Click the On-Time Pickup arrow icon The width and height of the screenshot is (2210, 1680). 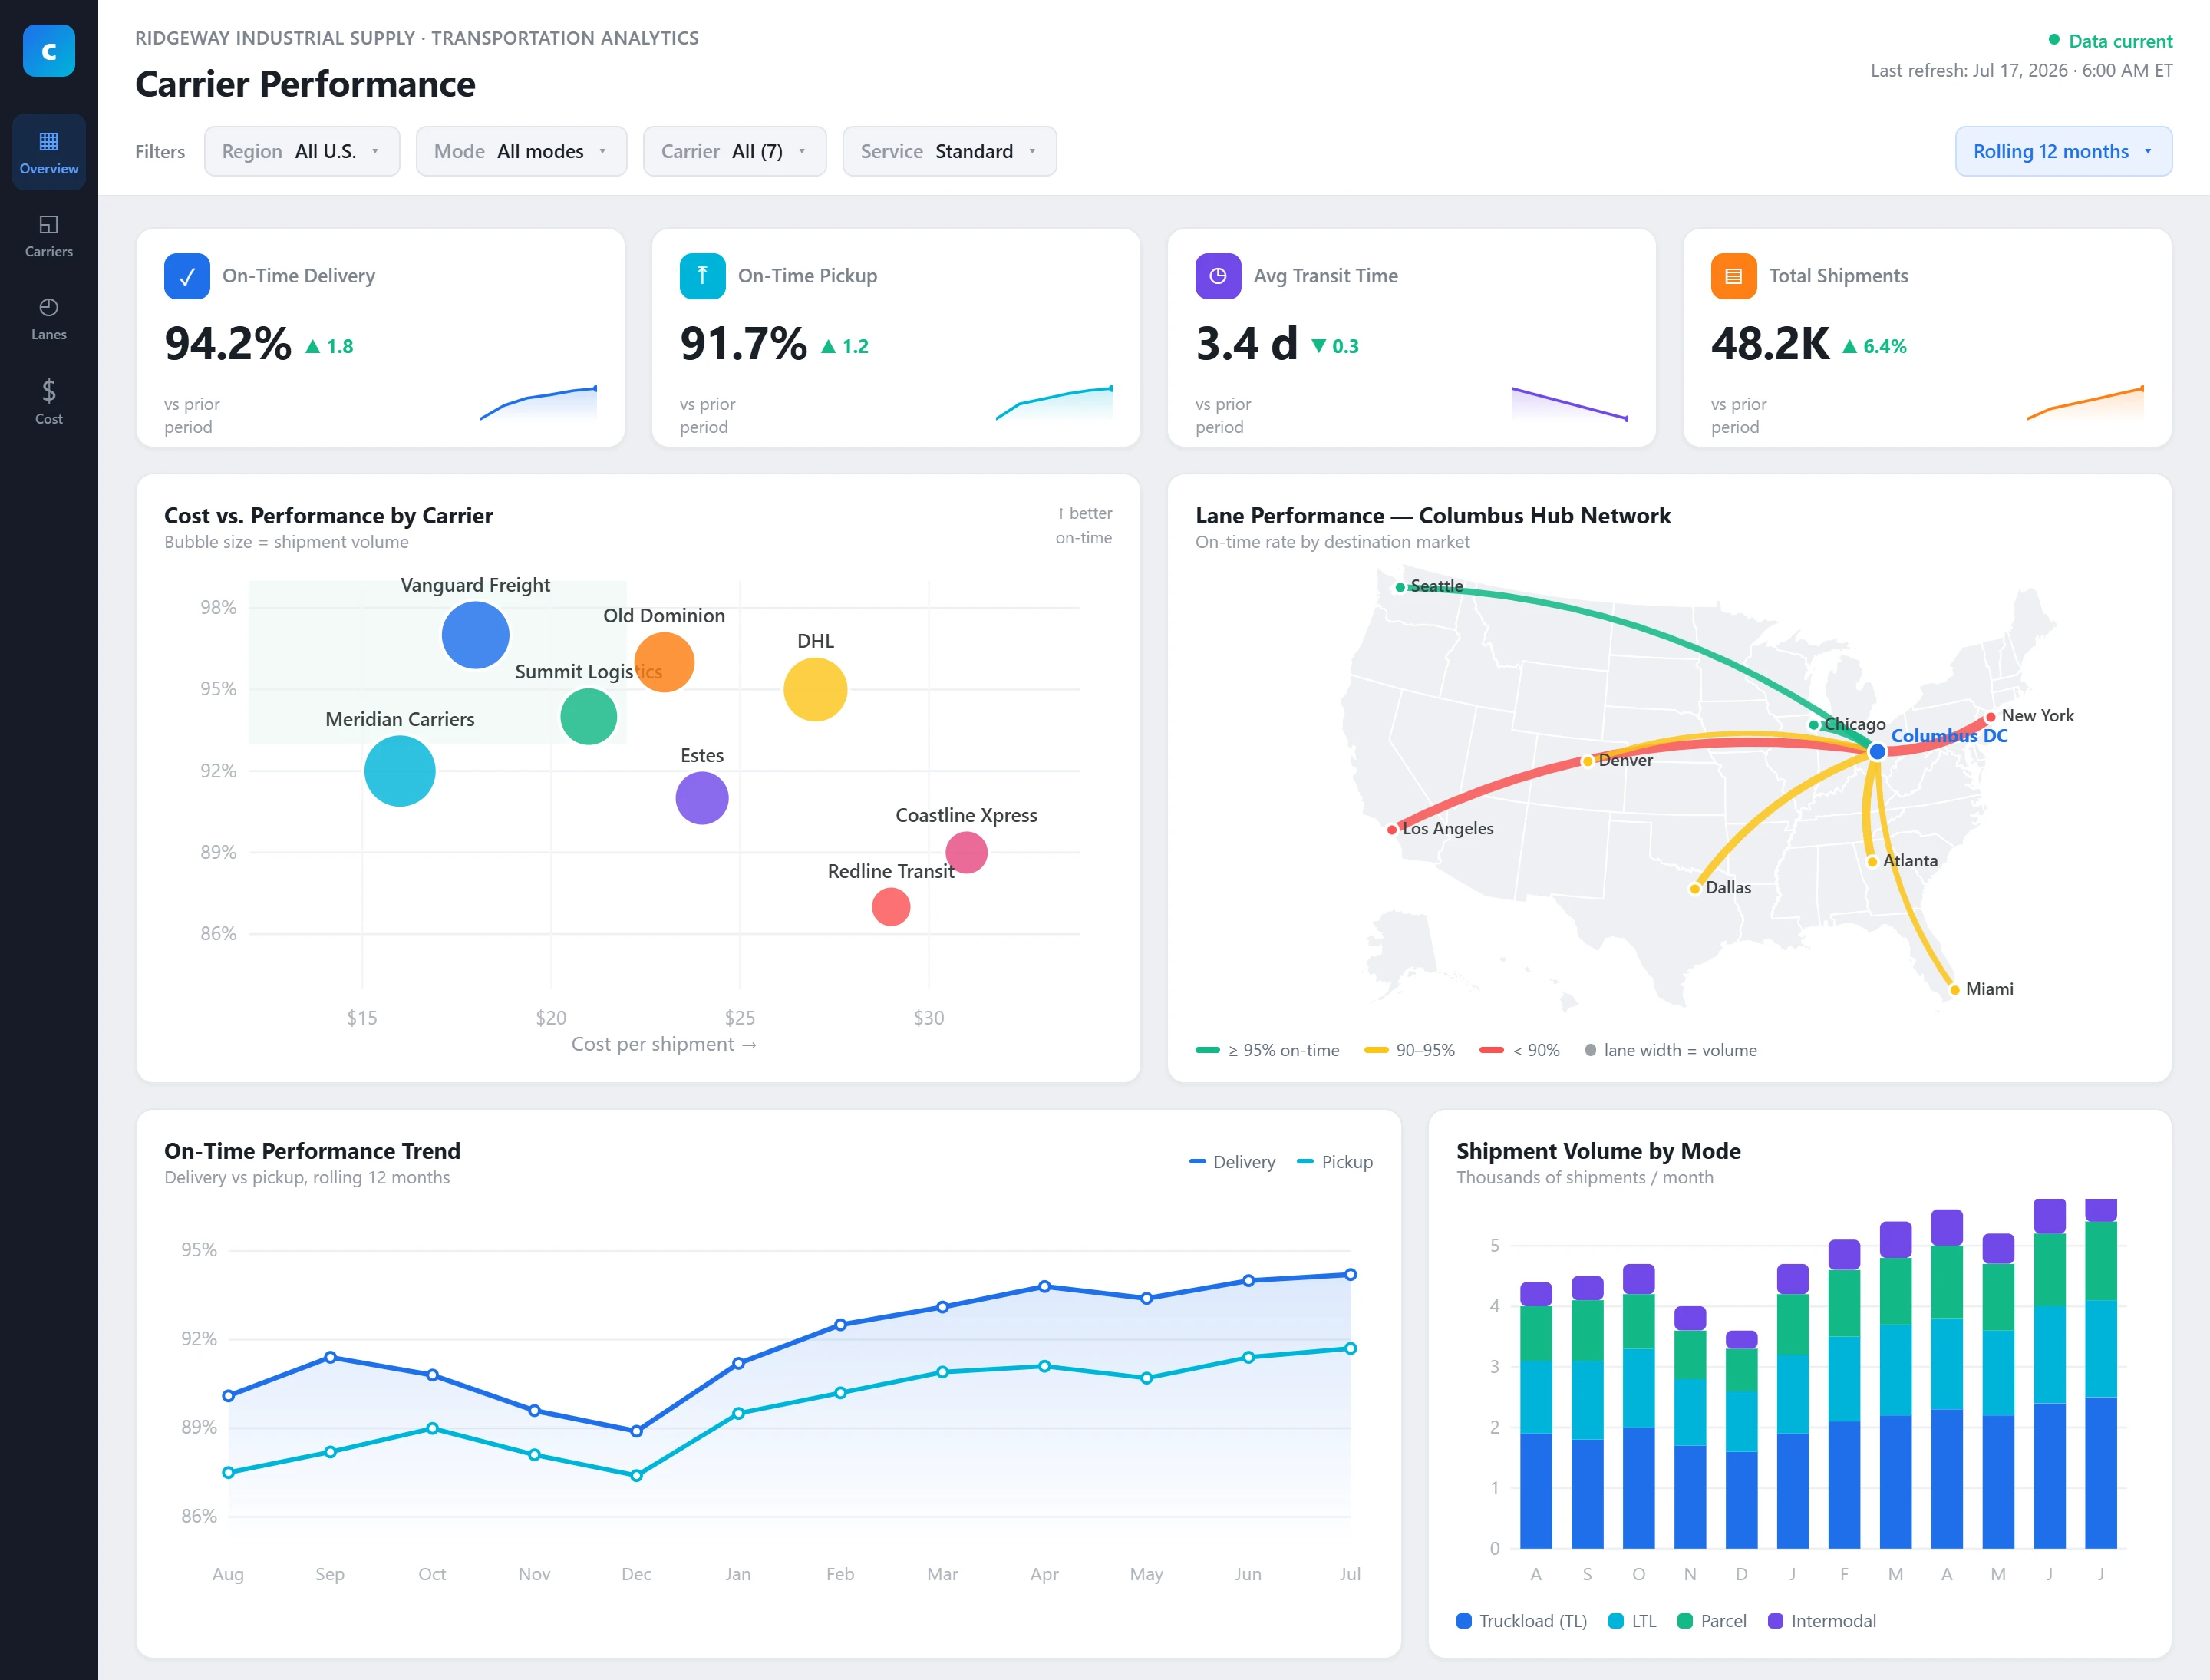coord(702,276)
